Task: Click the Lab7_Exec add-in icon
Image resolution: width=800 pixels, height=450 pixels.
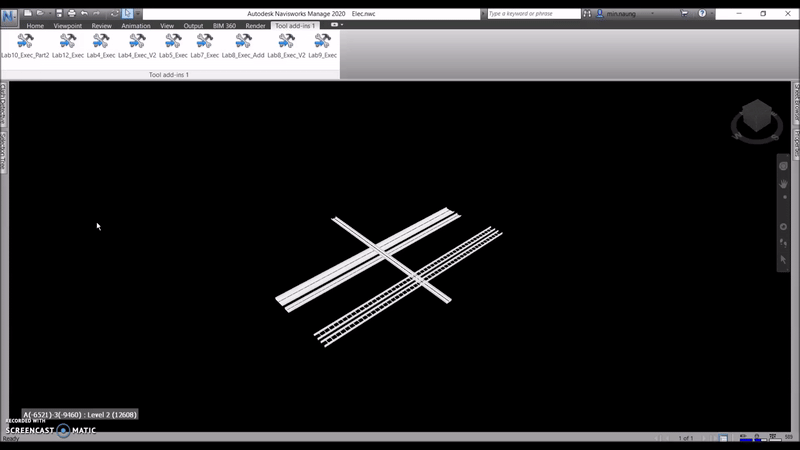Action: pyautogui.click(x=204, y=44)
